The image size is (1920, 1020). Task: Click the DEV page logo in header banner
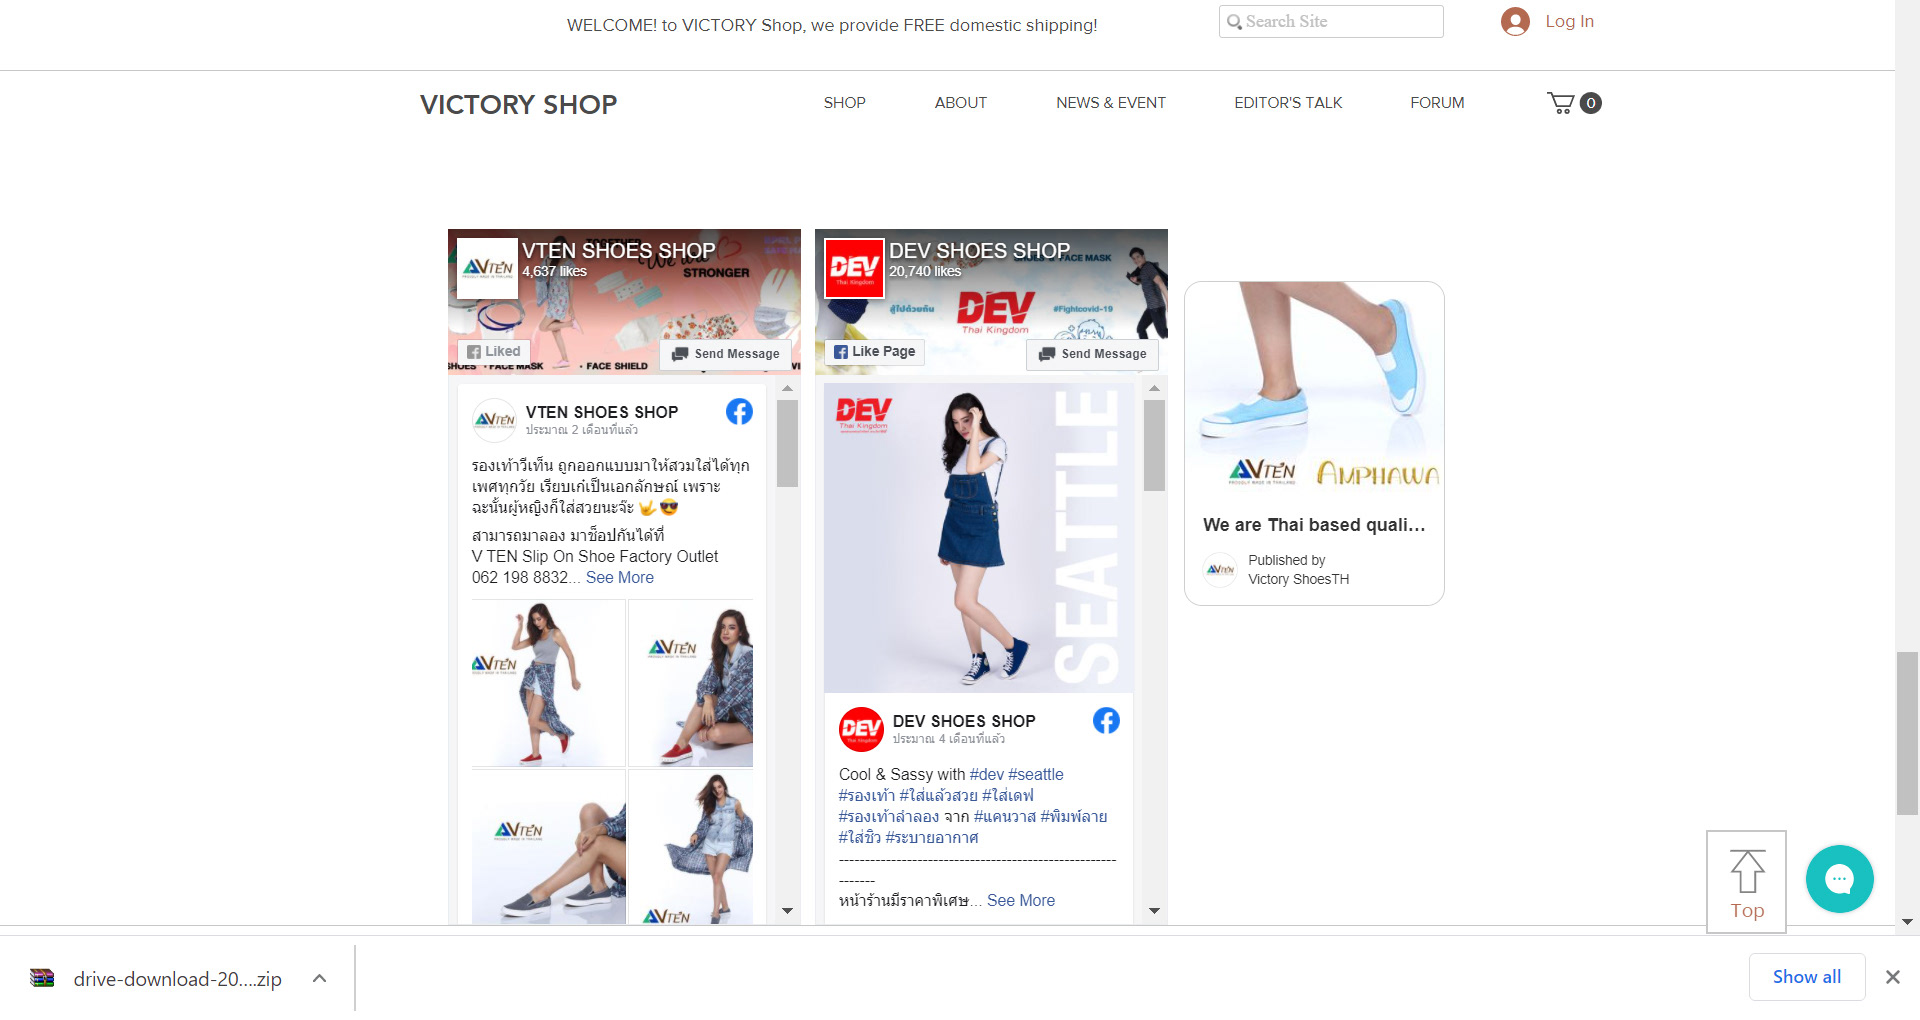pos(854,268)
